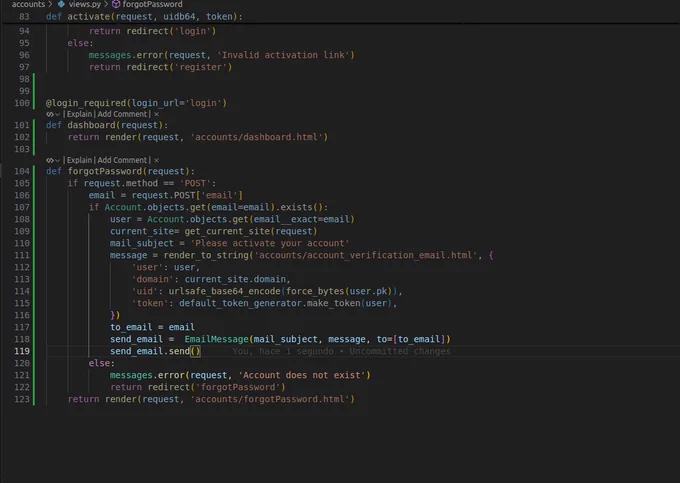This screenshot has height=483, width=680.
Task: Click the forgotPassword symbol icon in breadcrumb
Action: (x=116, y=4)
